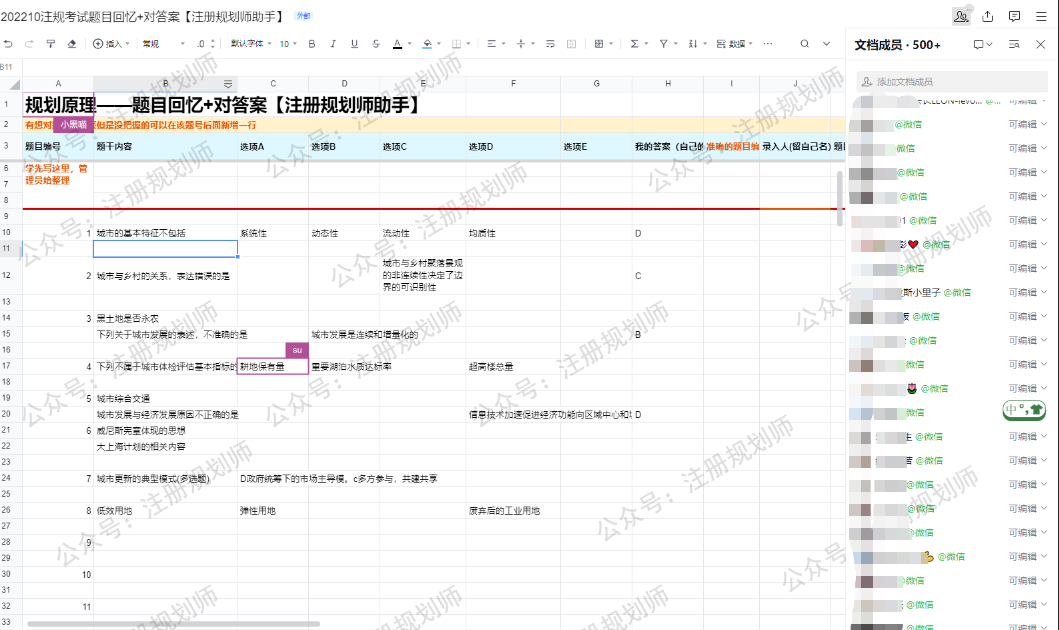Screen dimensions: 1059x630
Task: Open the 数据 data menu
Action: (734, 44)
